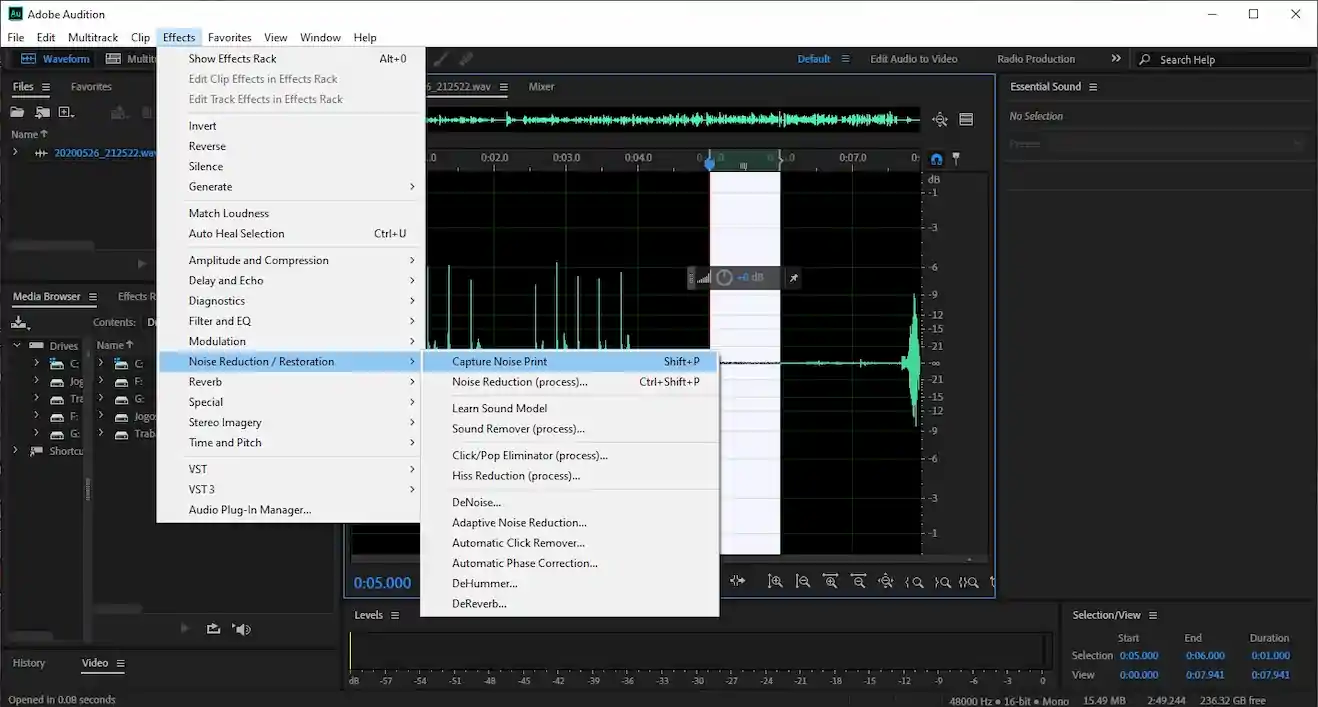Choose Noise Reduction (process)...

tap(570, 382)
